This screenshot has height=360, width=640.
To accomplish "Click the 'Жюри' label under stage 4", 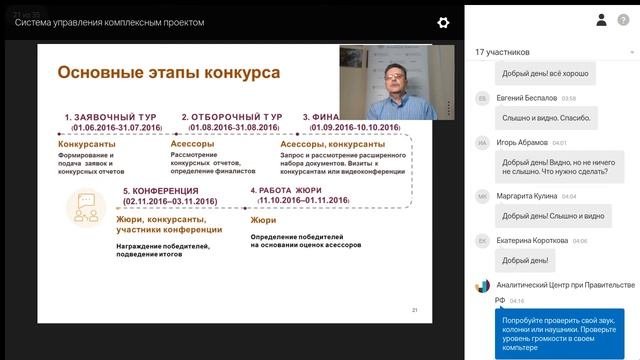I will point(263,220).
